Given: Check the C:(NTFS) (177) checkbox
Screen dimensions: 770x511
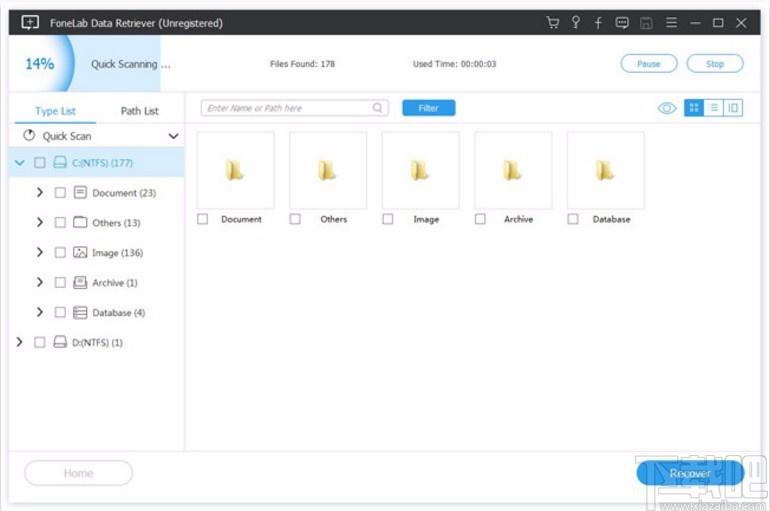Looking at the screenshot, I should [40, 162].
